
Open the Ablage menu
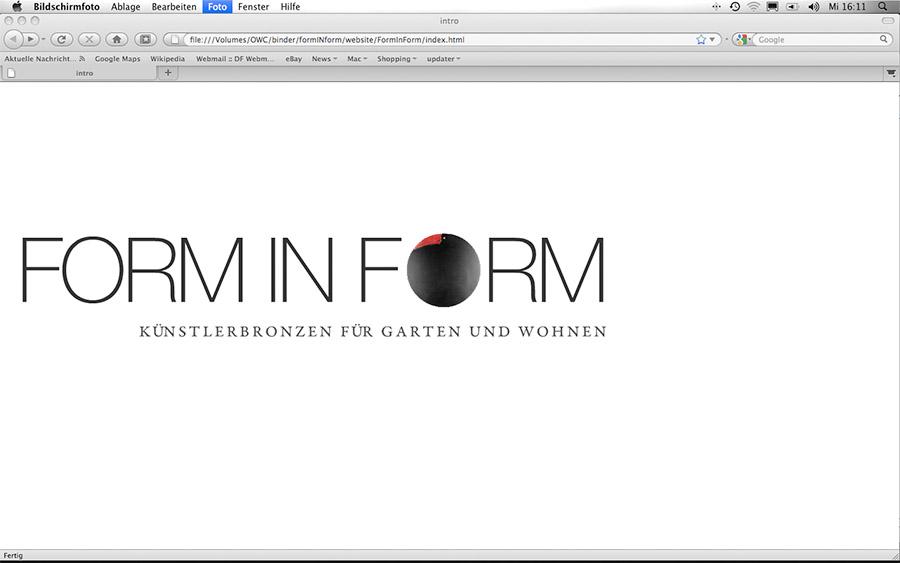click(125, 6)
